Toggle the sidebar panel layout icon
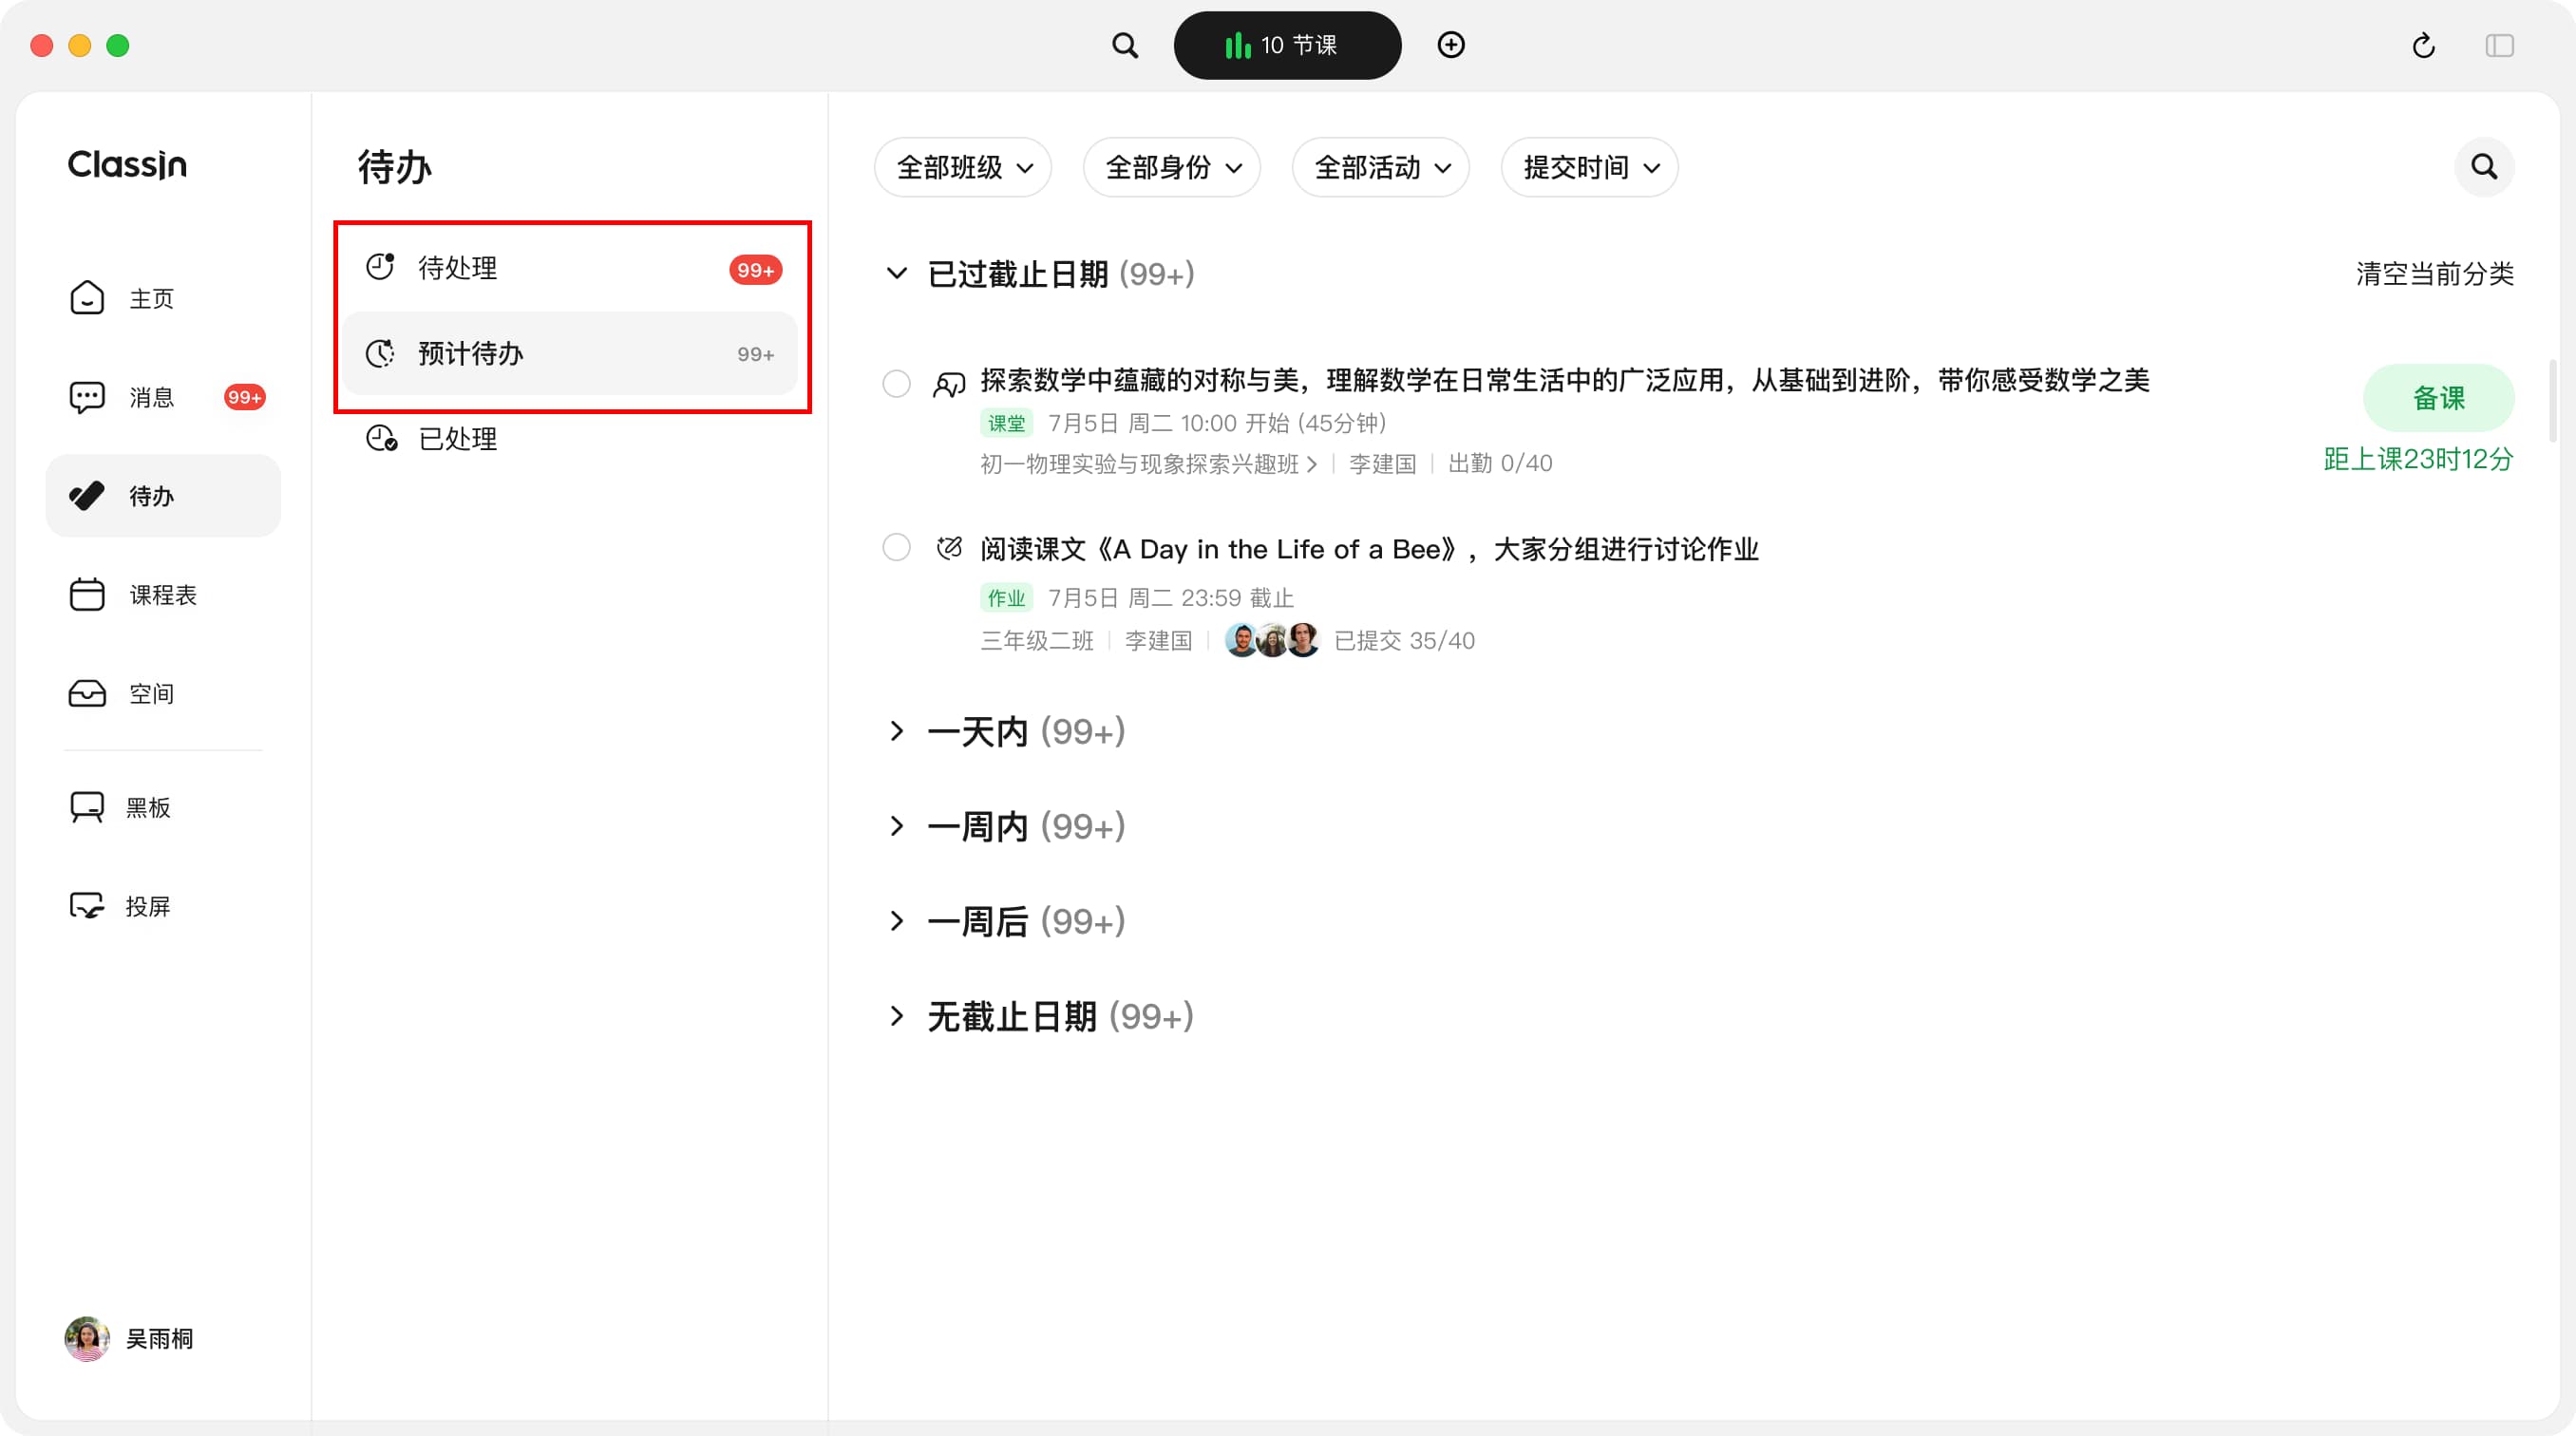Screen dimensions: 2576x1436 (x=2499, y=45)
